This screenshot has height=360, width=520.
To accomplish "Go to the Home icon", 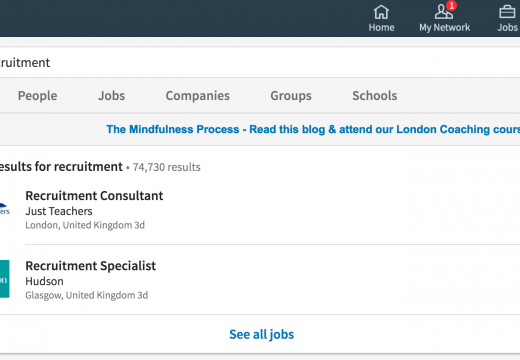I will pos(381,12).
